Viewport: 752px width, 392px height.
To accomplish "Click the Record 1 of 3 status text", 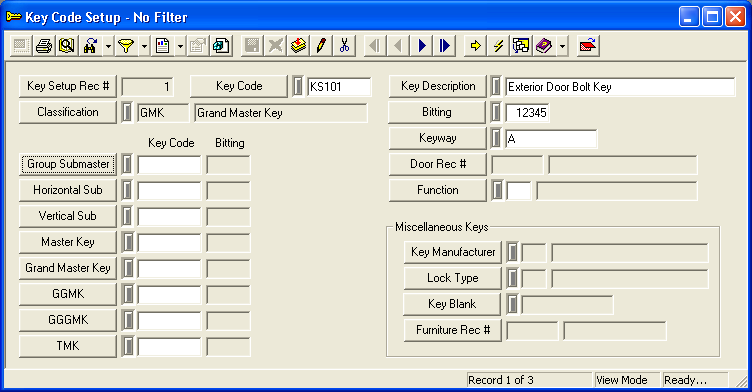I will pyautogui.click(x=501, y=380).
